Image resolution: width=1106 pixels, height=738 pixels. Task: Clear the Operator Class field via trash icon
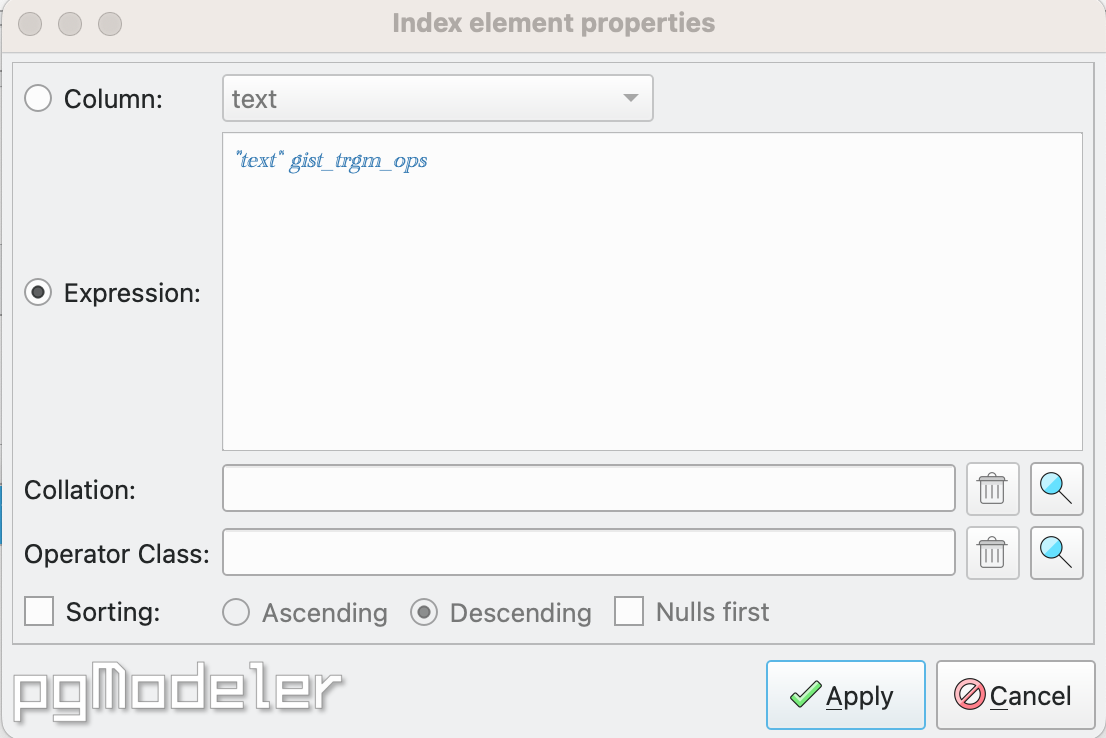click(991, 553)
